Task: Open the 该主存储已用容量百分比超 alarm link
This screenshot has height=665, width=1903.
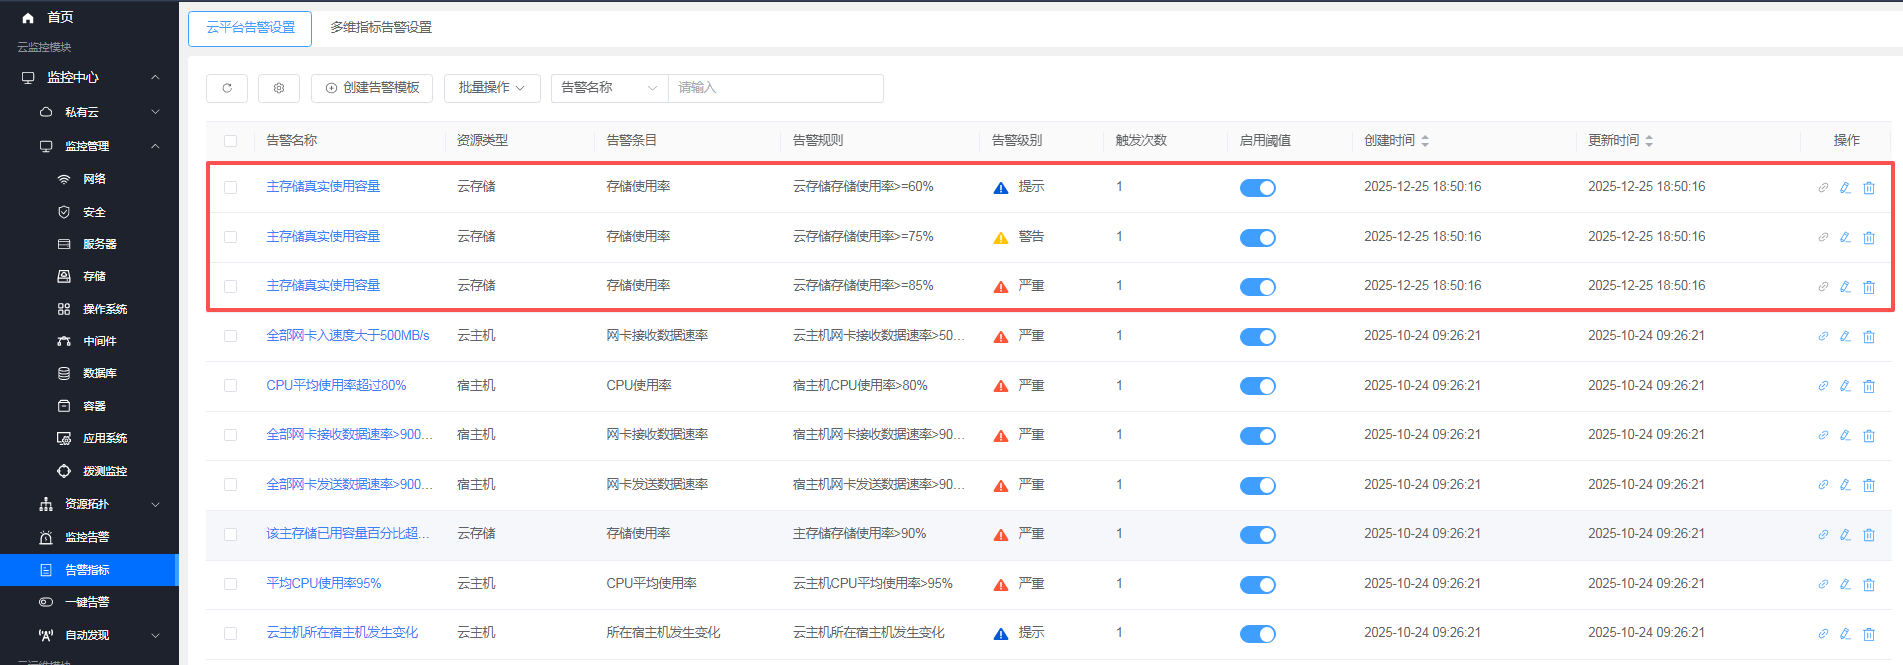Action: 348,534
